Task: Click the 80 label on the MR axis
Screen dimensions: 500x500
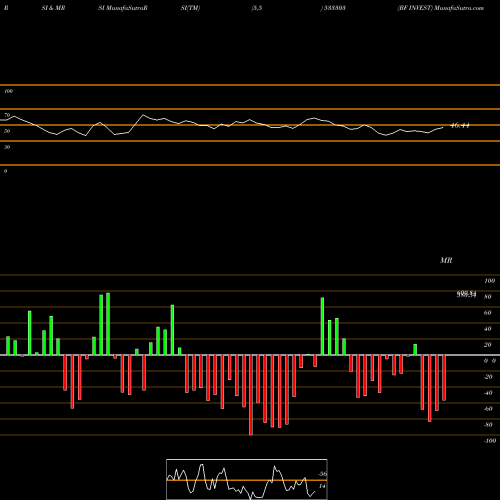Action: point(488,297)
